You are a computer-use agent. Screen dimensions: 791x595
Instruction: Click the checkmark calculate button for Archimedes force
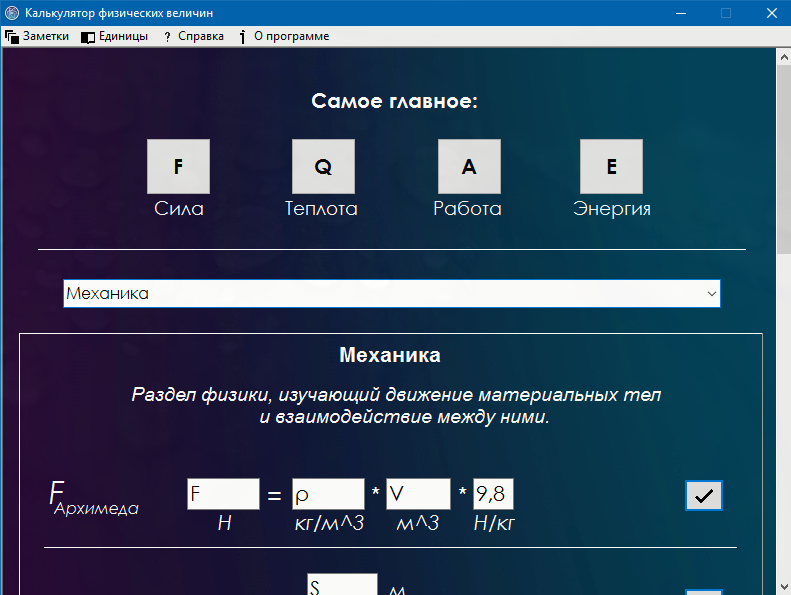[x=704, y=496]
